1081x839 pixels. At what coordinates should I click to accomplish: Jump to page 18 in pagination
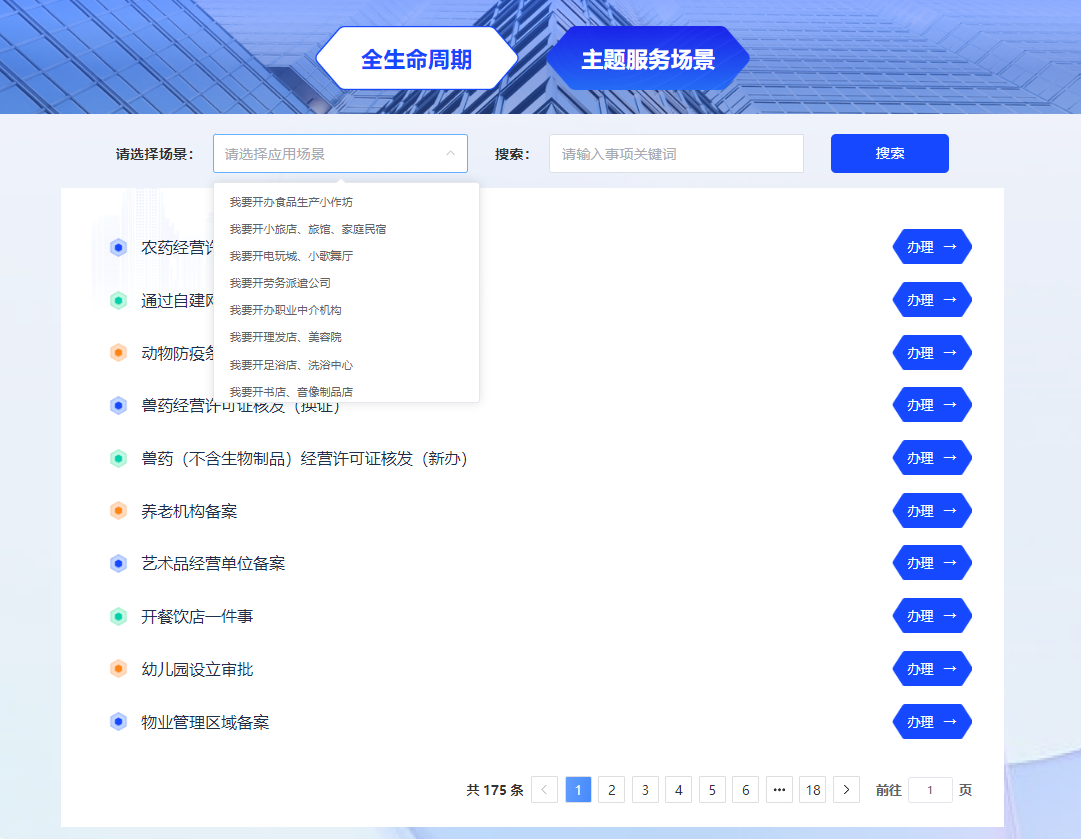pos(813,790)
